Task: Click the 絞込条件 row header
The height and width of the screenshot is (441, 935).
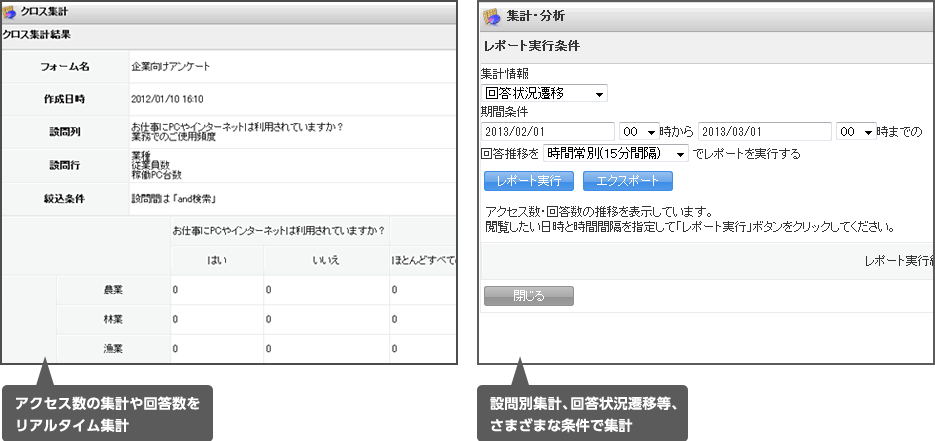Action: pyautogui.click(x=65, y=199)
